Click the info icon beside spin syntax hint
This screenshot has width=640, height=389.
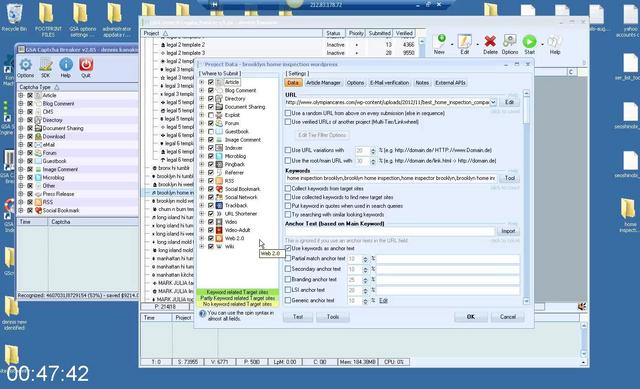202,313
